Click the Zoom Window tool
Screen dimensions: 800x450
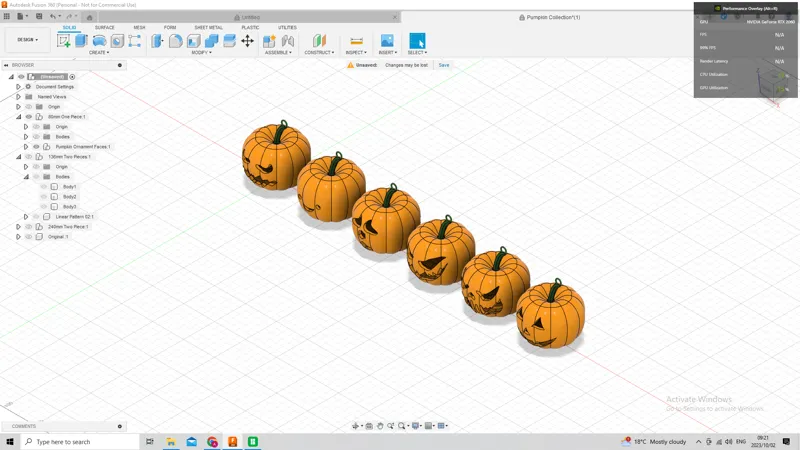391,426
